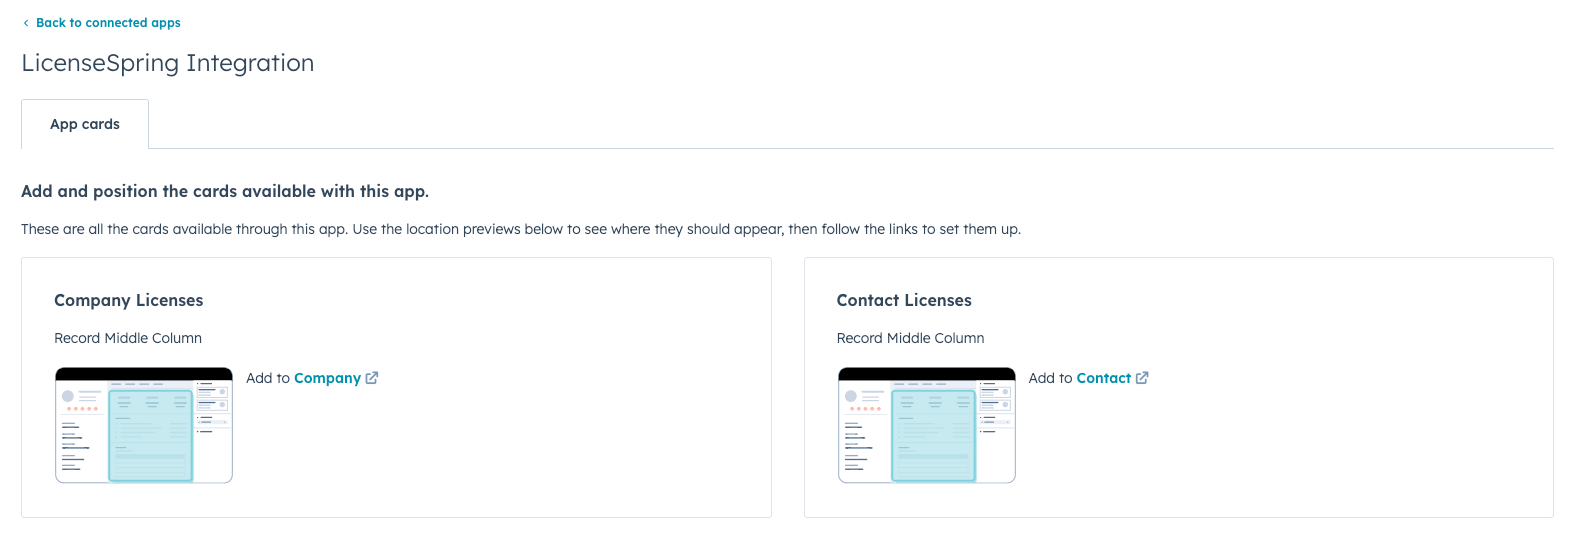
Task: Click the 'Add to' text before Contact
Action: [1050, 378]
